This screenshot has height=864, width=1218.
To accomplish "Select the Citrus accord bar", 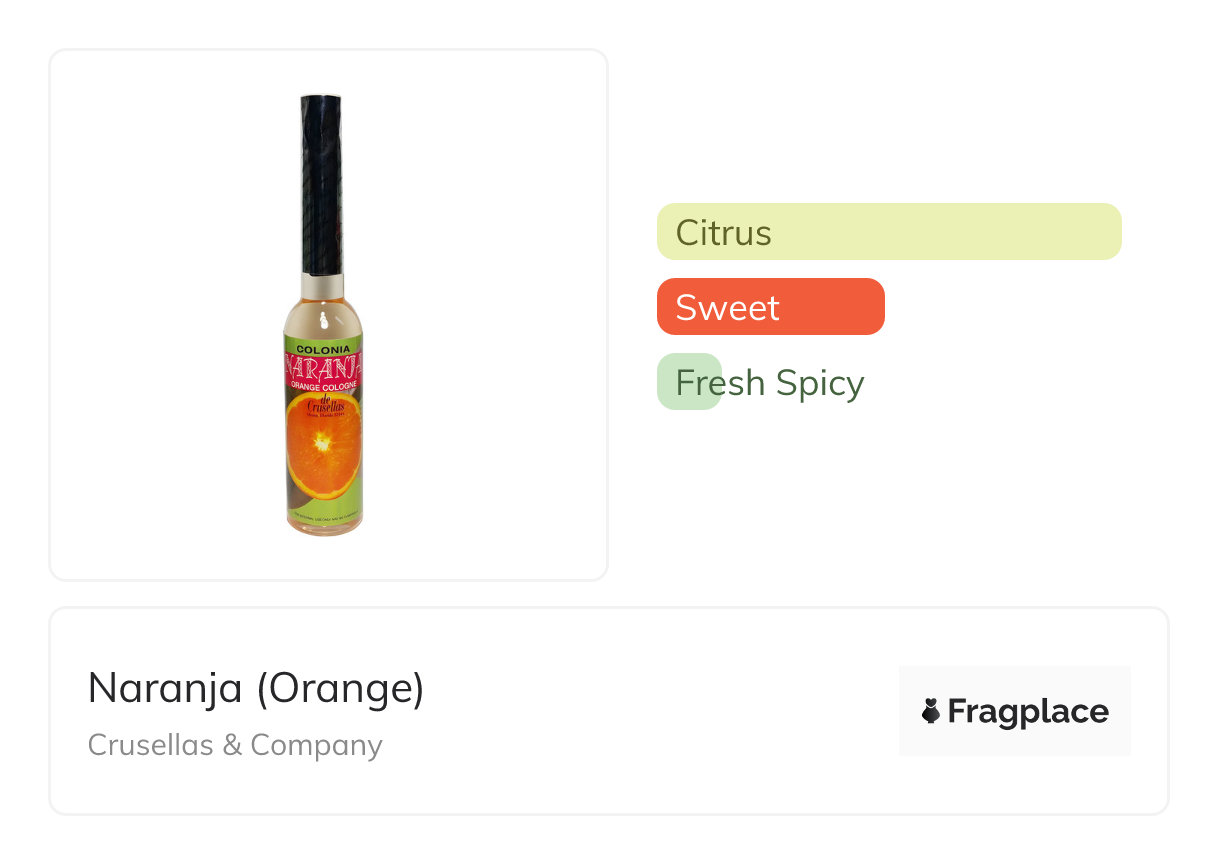I will pos(889,232).
